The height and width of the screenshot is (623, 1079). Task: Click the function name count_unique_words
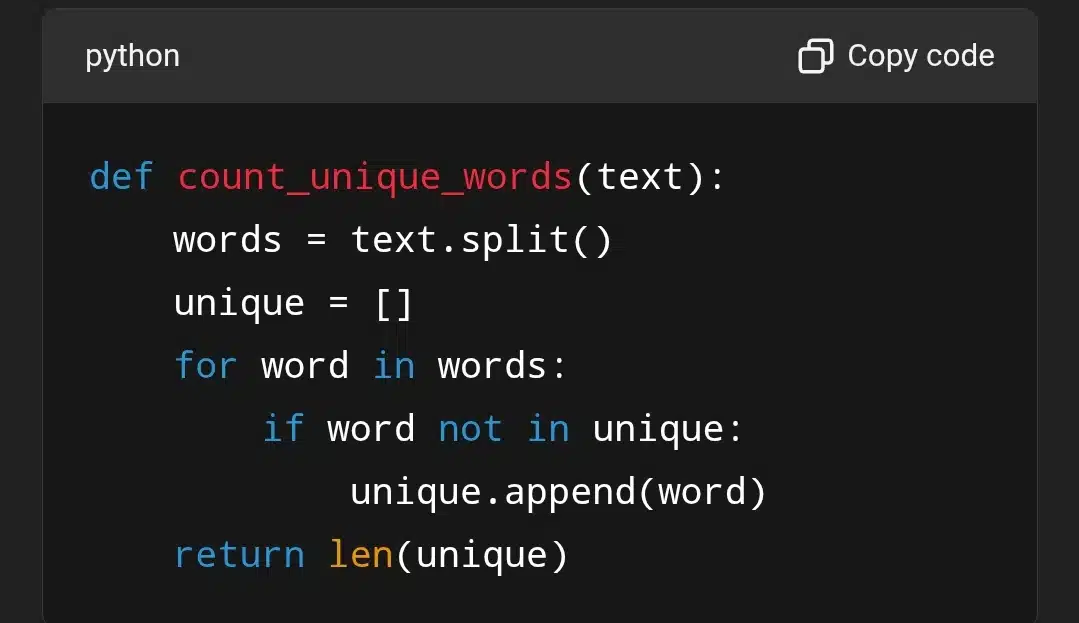point(375,178)
